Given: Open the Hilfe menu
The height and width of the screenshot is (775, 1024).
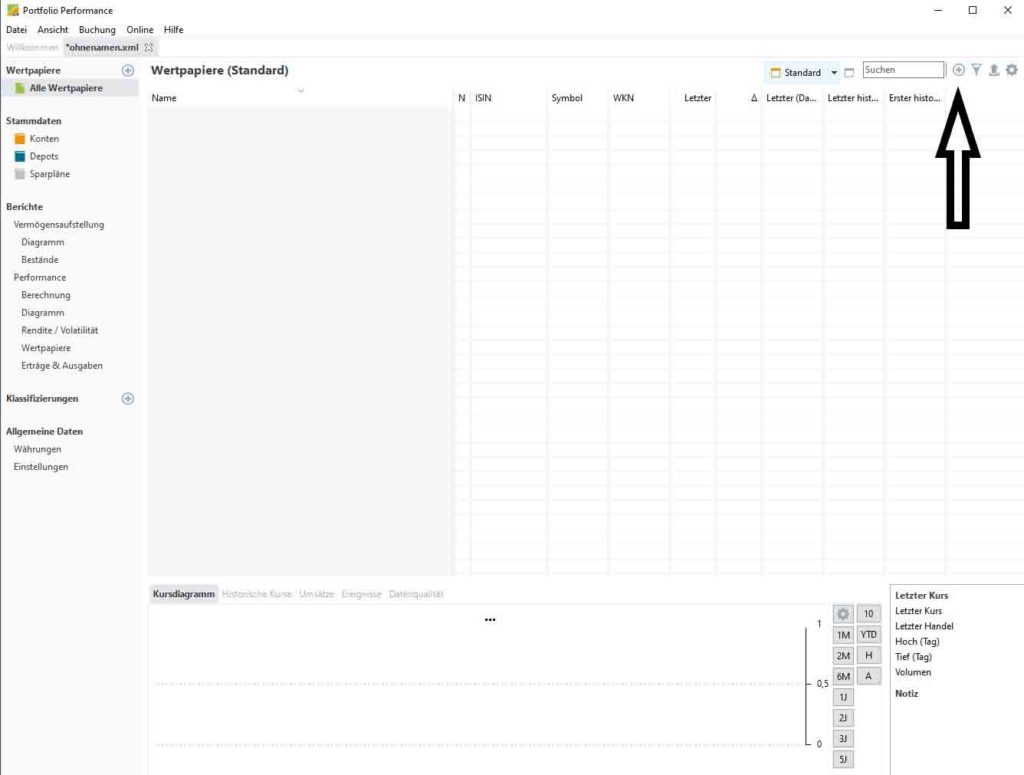Looking at the screenshot, I should tap(174, 29).
